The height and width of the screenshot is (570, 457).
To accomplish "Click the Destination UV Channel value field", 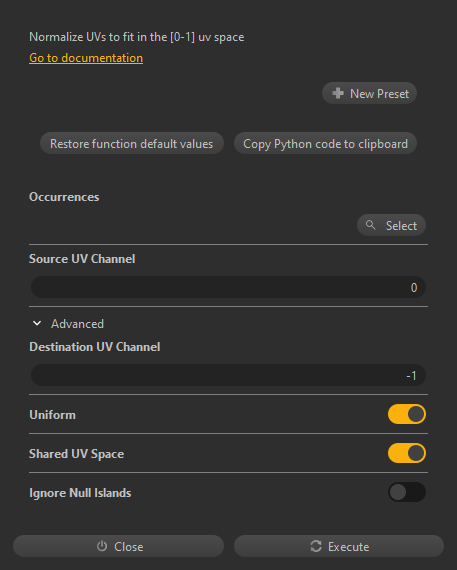I will [x=228, y=375].
